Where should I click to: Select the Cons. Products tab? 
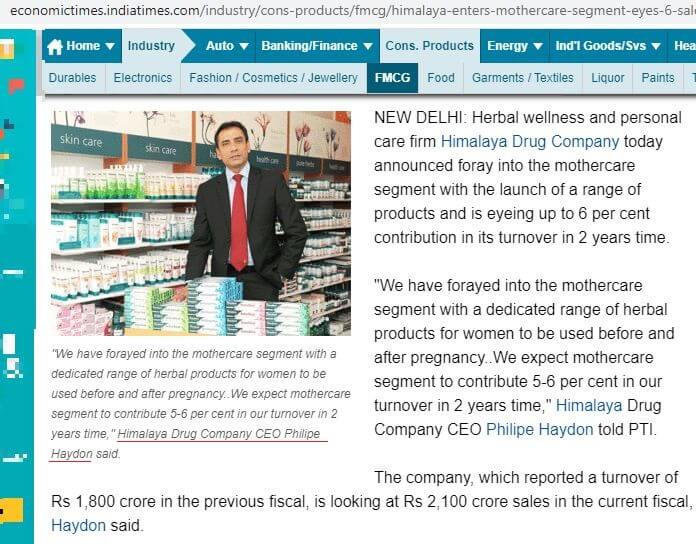(429, 46)
